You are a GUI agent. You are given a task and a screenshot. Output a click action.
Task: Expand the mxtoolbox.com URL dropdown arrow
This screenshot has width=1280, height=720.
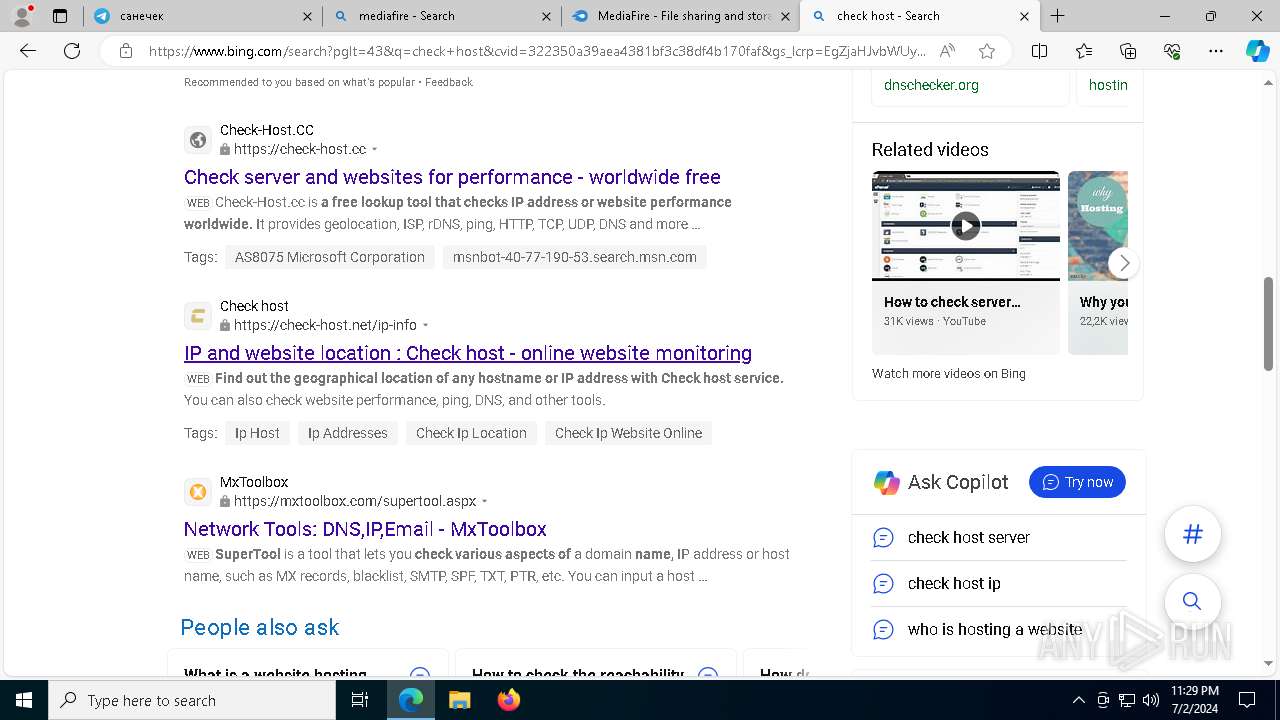click(x=485, y=502)
